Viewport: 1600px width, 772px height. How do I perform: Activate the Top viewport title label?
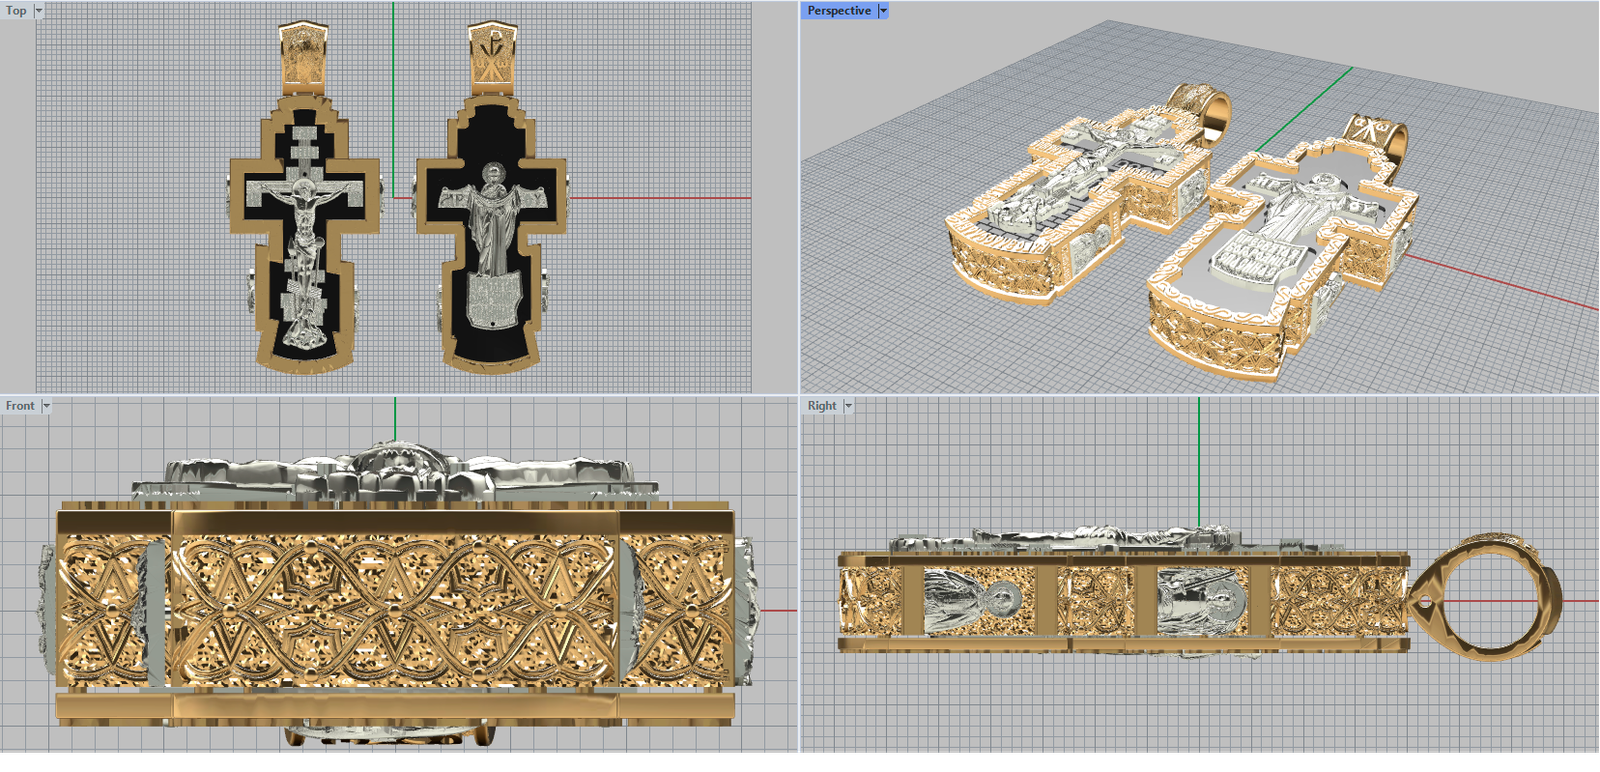pos(16,11)
